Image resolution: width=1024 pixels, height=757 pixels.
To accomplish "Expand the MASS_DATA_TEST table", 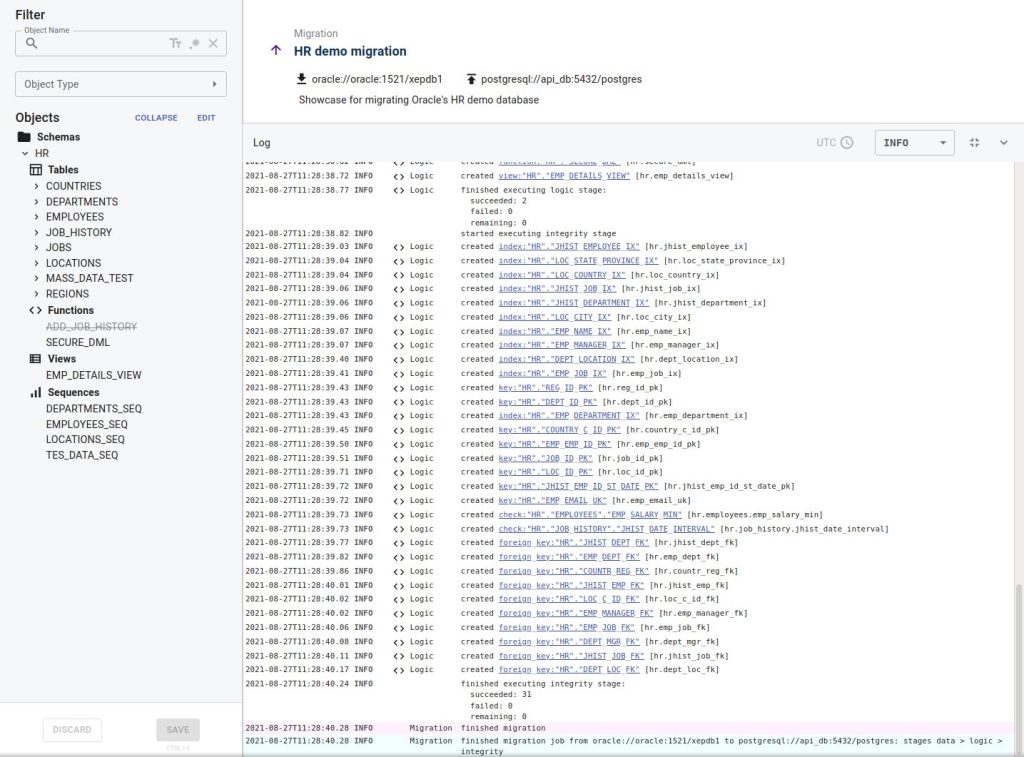I will pos(37,278).
